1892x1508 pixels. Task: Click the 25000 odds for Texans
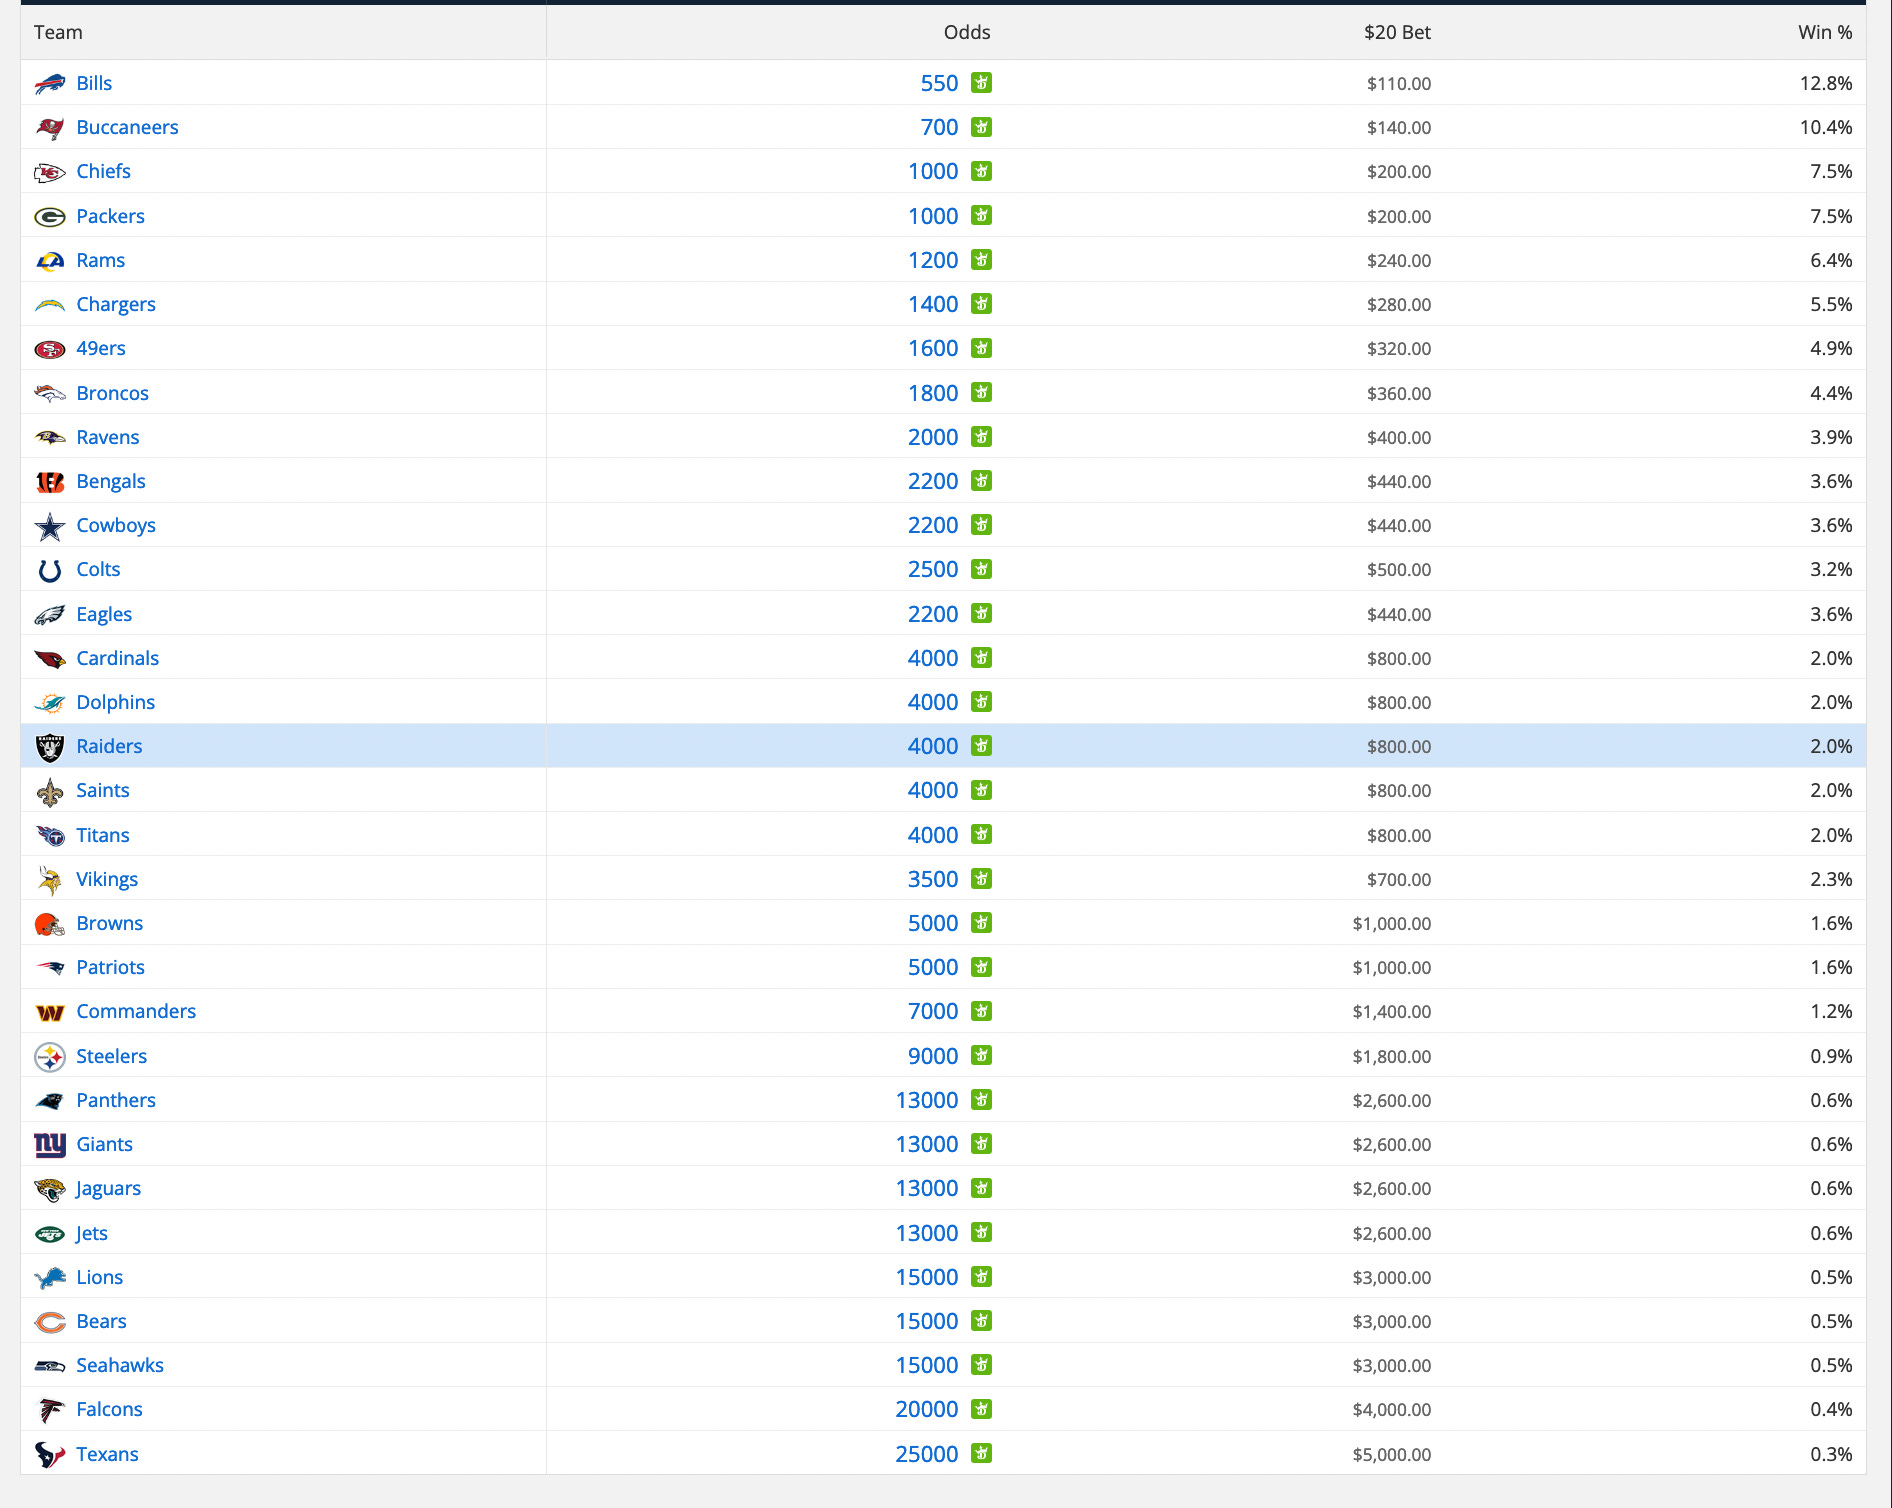[x=927, y=1454]
